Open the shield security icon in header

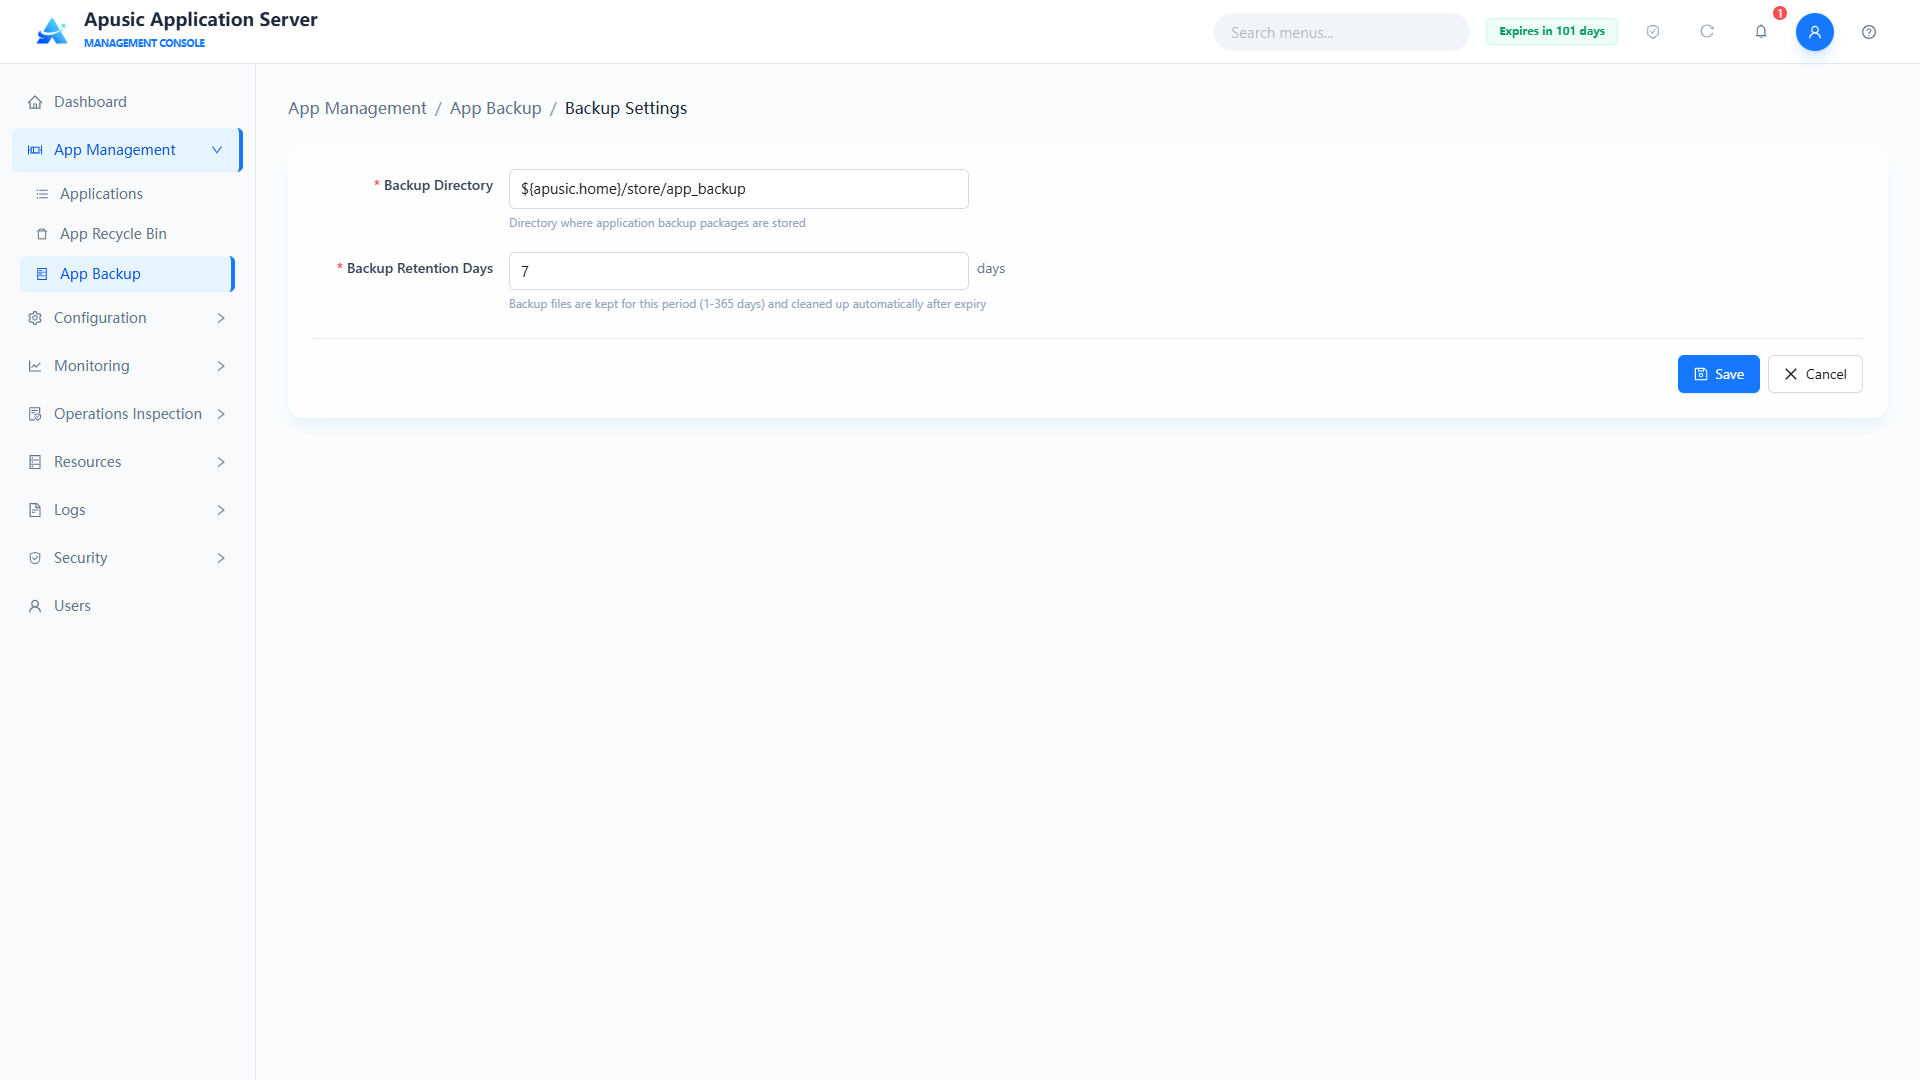[1653, 32]
